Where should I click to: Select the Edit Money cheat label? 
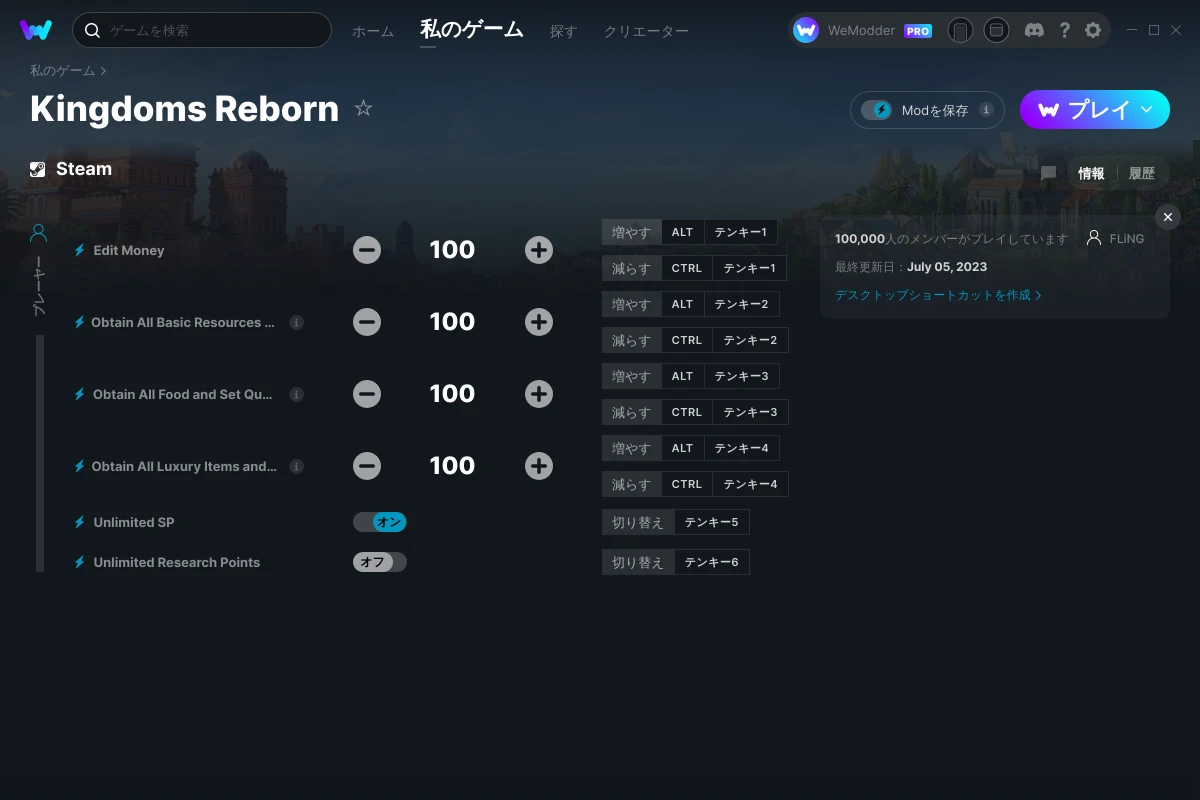point(129,250)
